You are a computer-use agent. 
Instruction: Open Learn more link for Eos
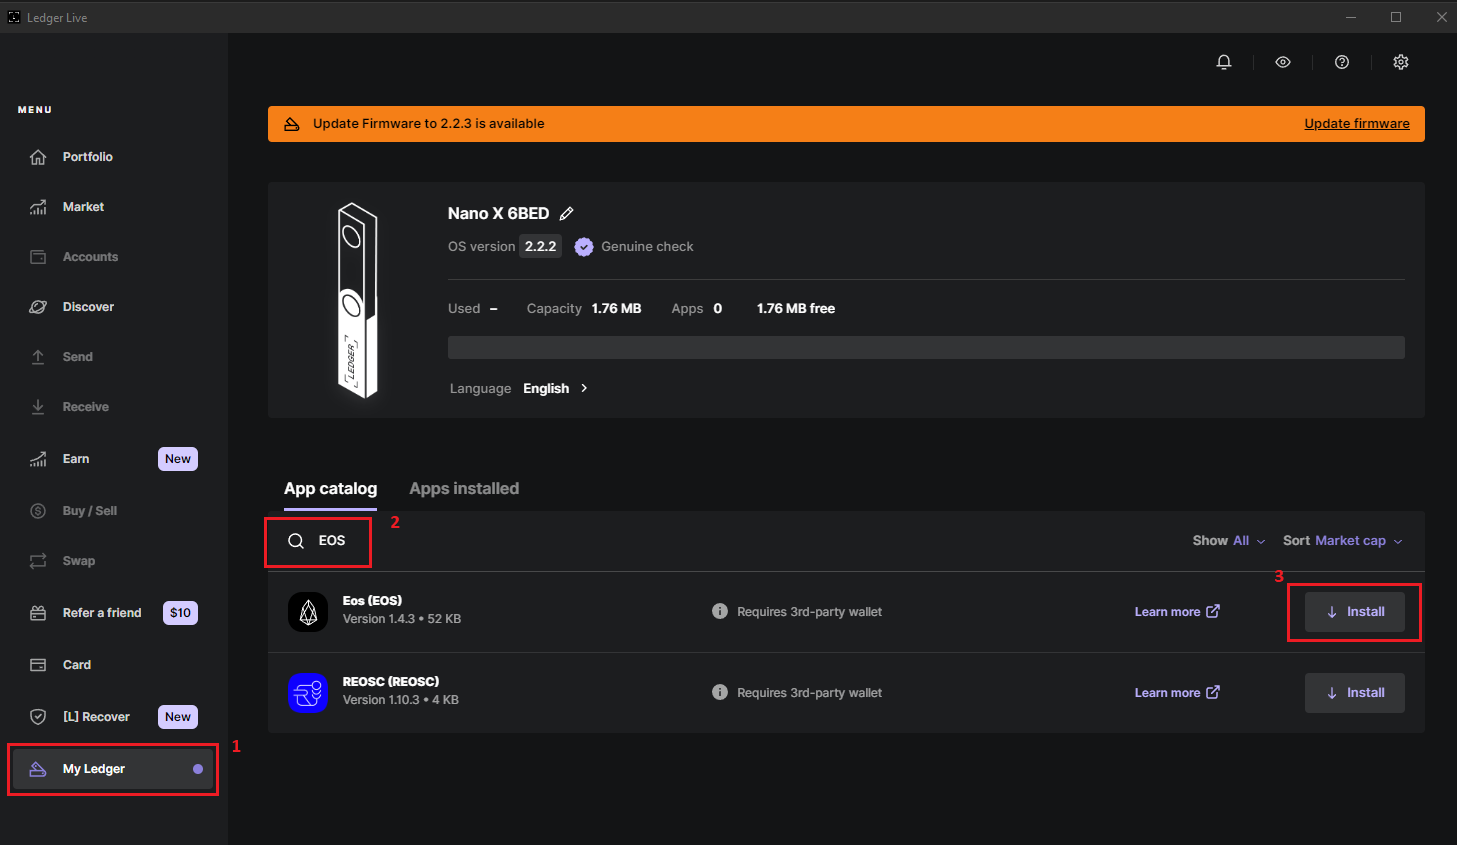(x=1177, y=612)
